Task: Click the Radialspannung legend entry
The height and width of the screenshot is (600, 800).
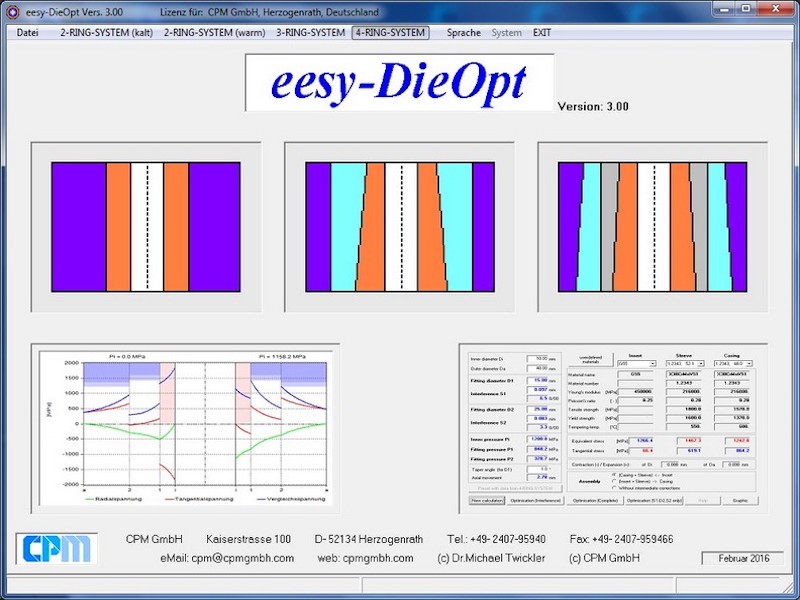Action: click(114, 499)
